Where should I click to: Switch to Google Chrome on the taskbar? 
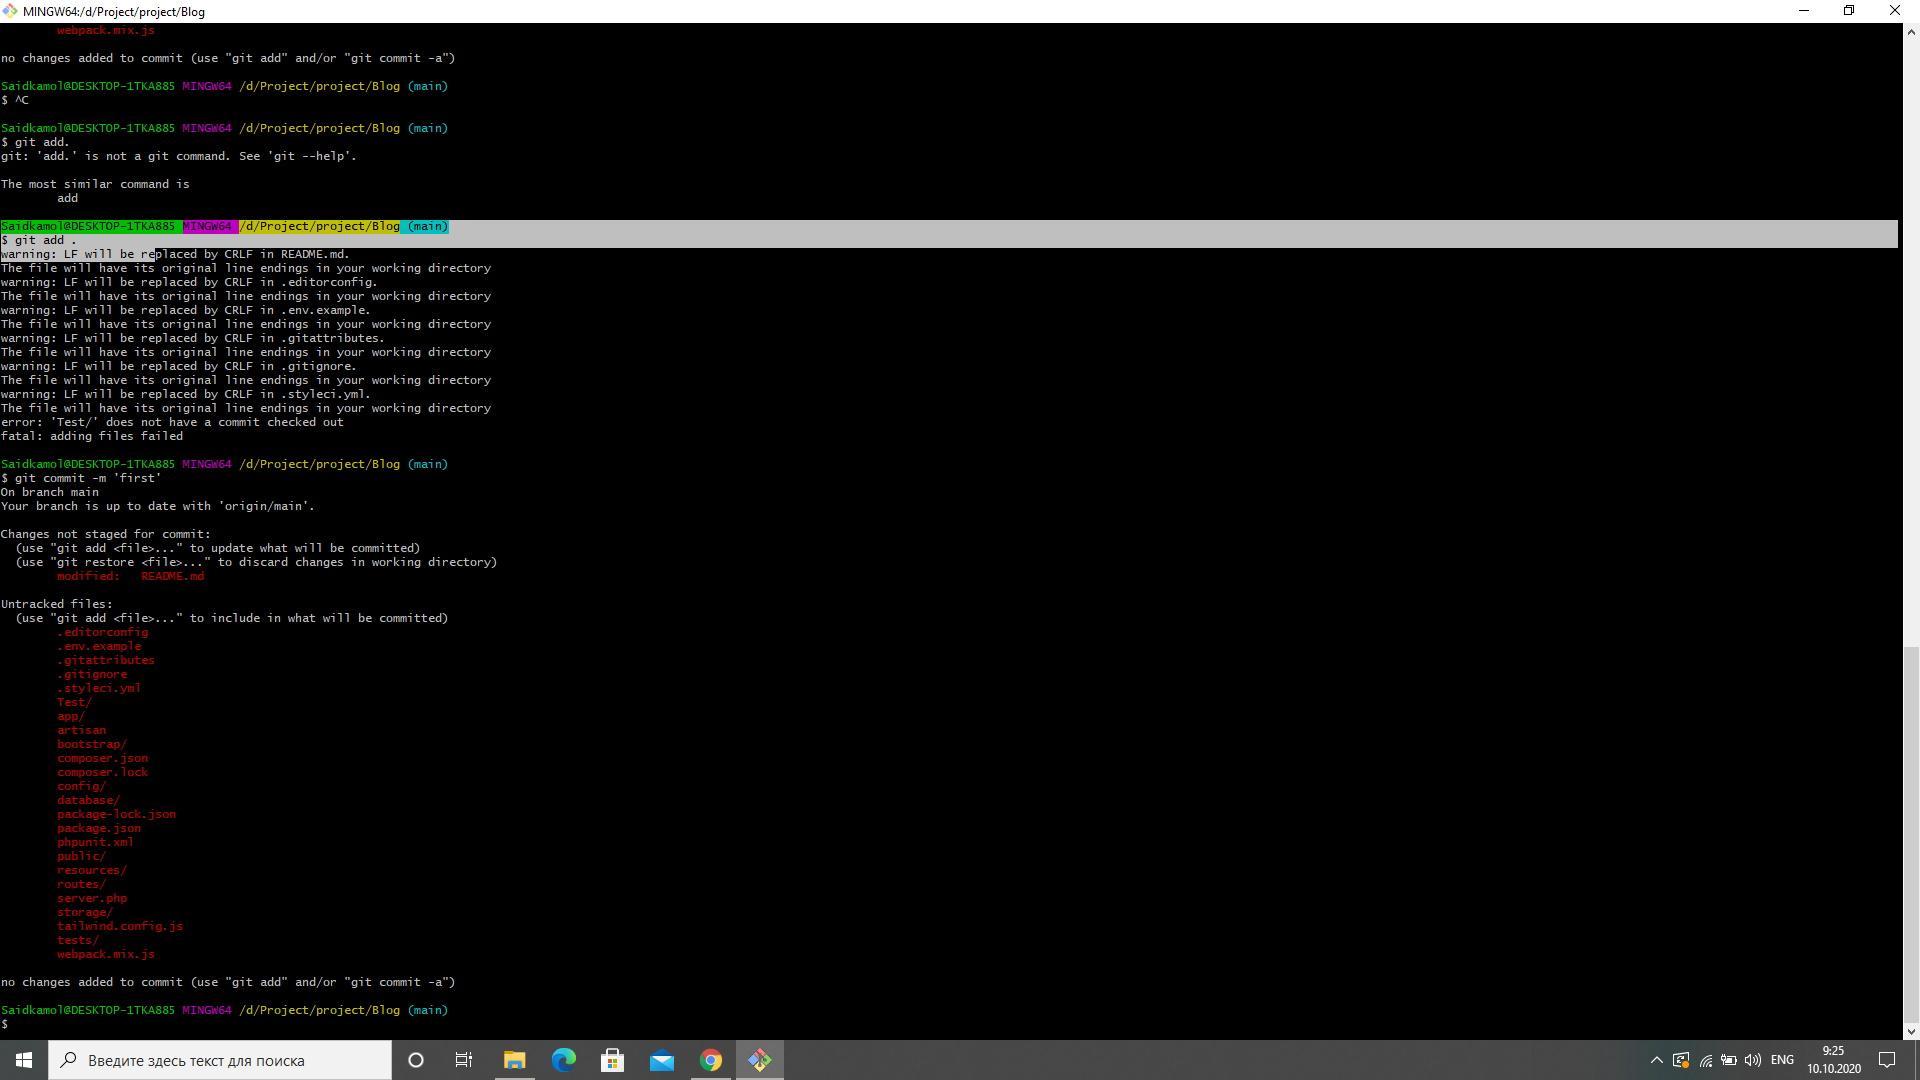point(711,1060)
